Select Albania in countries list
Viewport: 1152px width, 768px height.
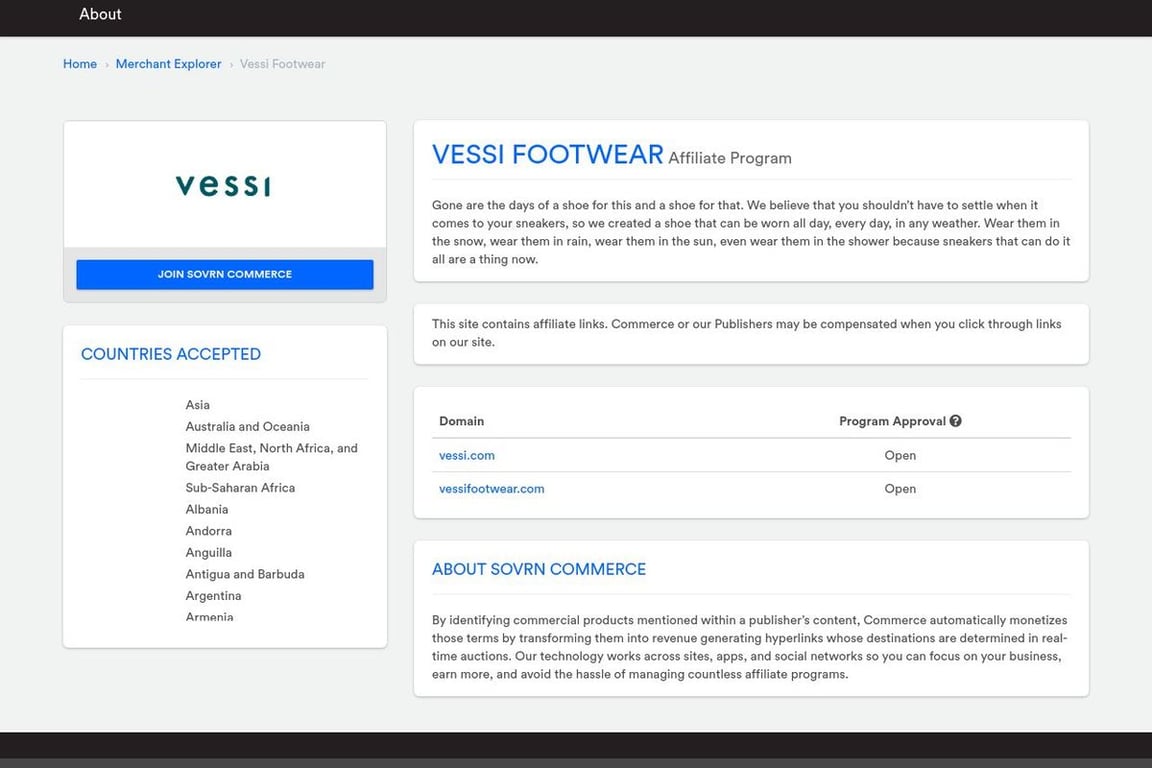coord(206,509)
